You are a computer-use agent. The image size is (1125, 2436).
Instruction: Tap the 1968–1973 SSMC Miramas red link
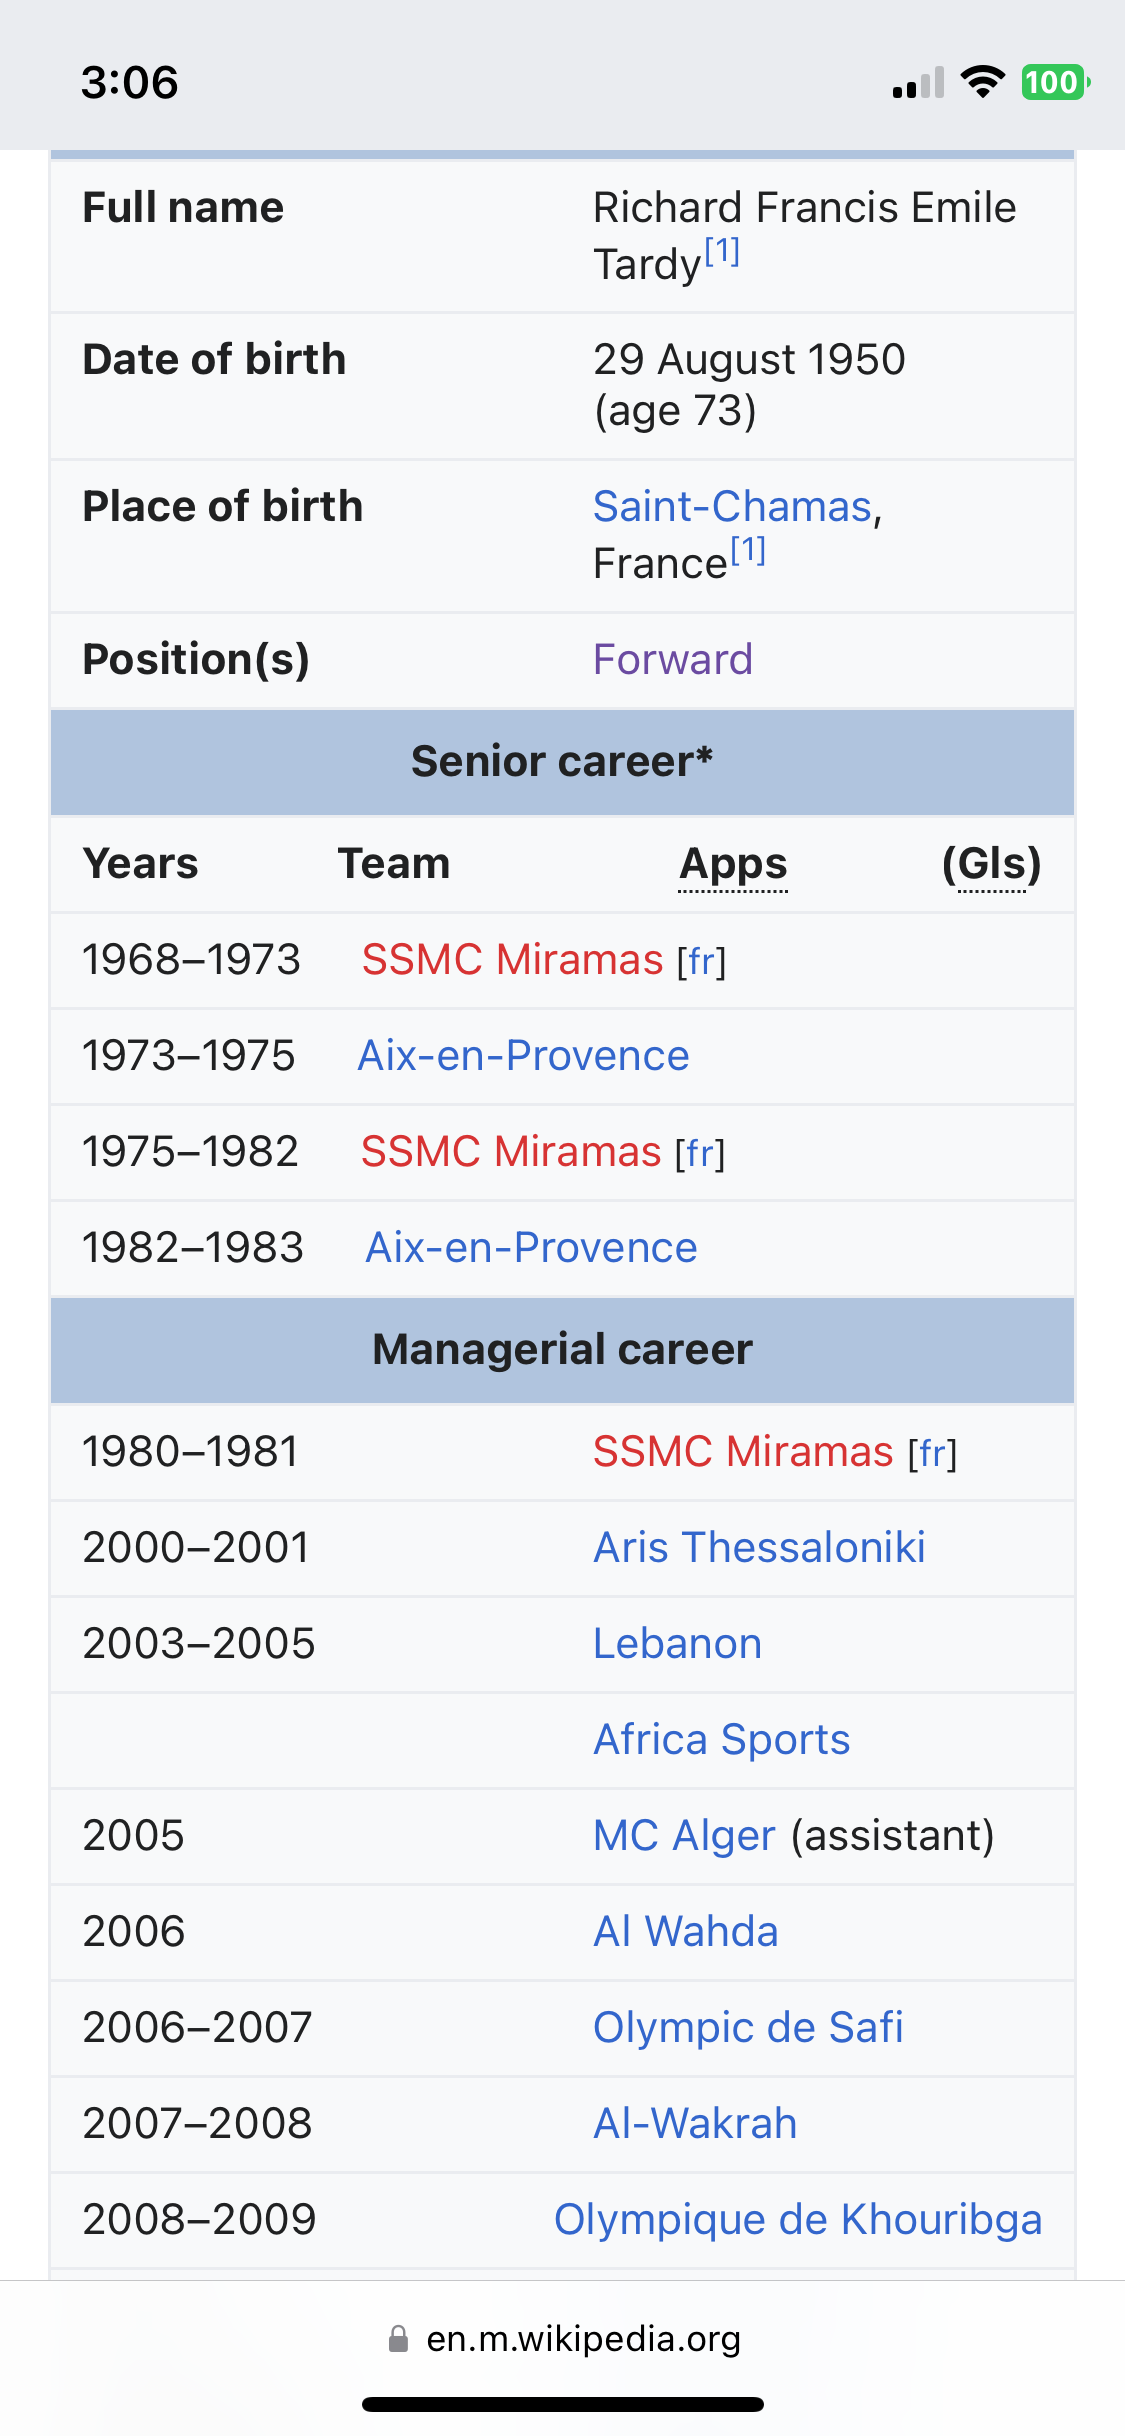point(512,960)
